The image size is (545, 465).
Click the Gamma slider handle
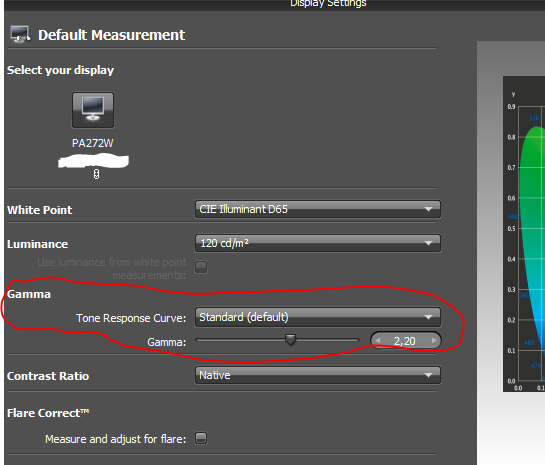(x=290, y=340)
